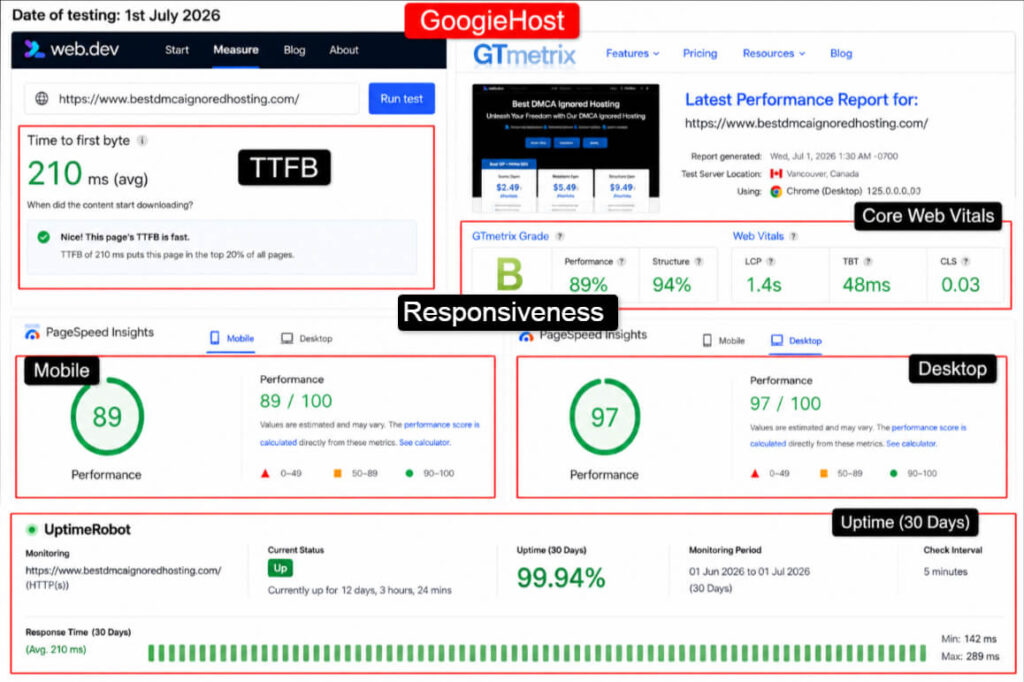Click the help icon next to Structure
The image size is (1024, 682).
click(699, 261)
